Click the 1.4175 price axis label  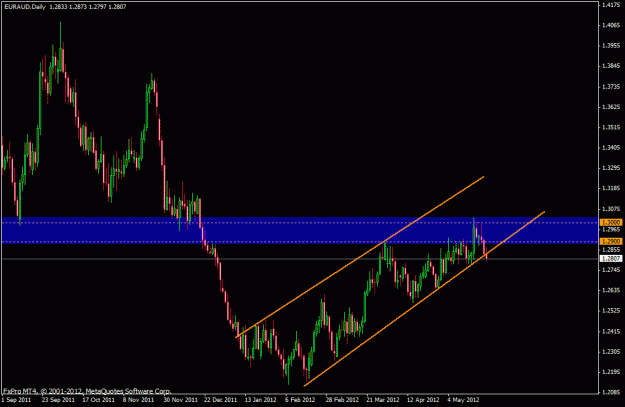pyautogui.click(x=611, y=5)
